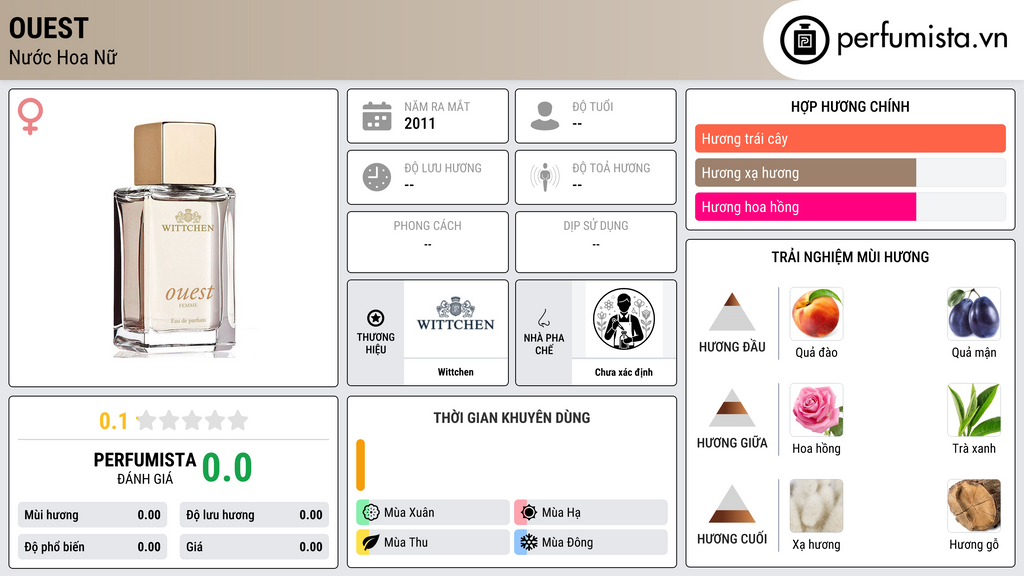Click the sillage icon for Độ toả hương

(545, 177)
